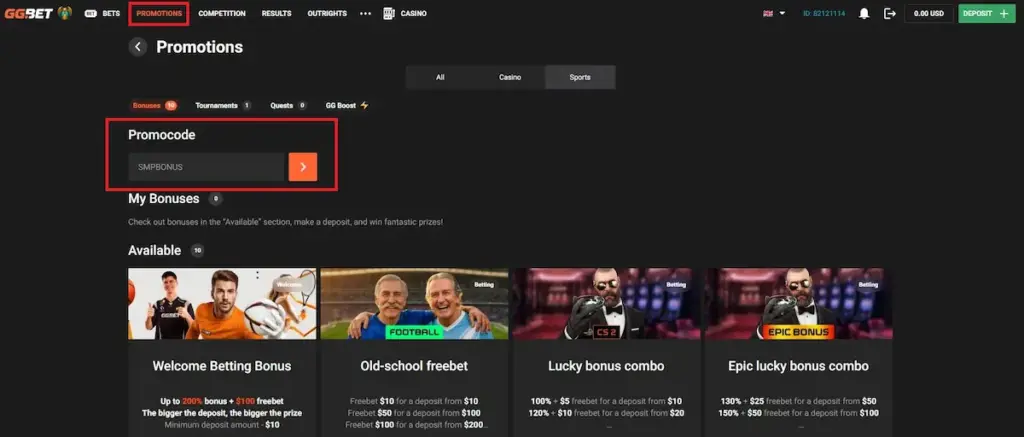Click the Welcome tag on first card
Image resolution: width=1024 pixels, height=437 pixels.
[x=289, y=284]
